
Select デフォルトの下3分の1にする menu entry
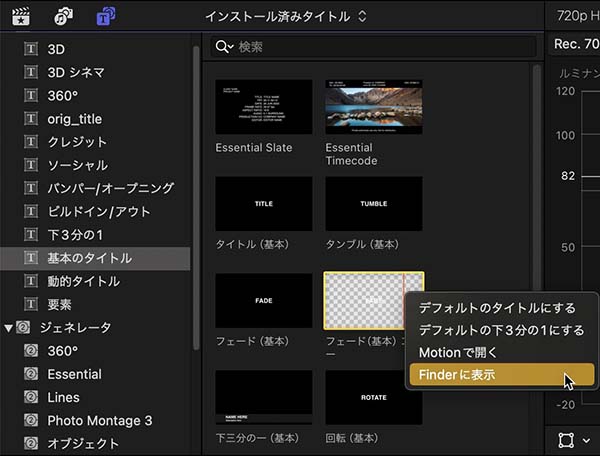click(x=501, y=330)
